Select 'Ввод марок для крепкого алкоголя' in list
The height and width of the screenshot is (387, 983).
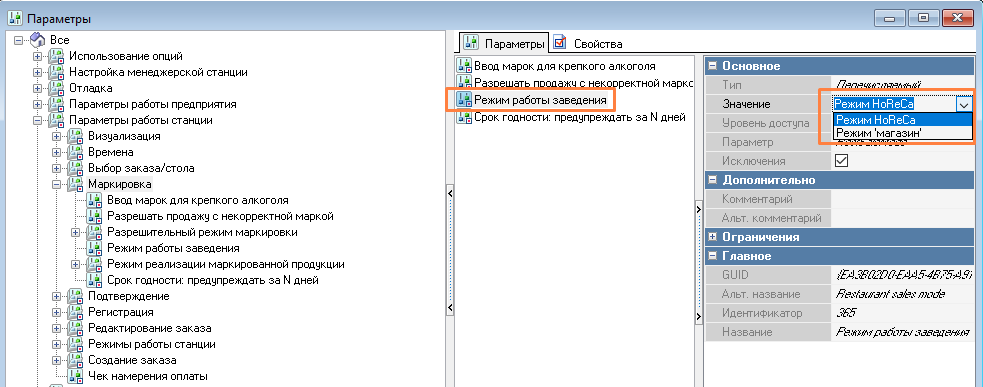click(564, 65)
